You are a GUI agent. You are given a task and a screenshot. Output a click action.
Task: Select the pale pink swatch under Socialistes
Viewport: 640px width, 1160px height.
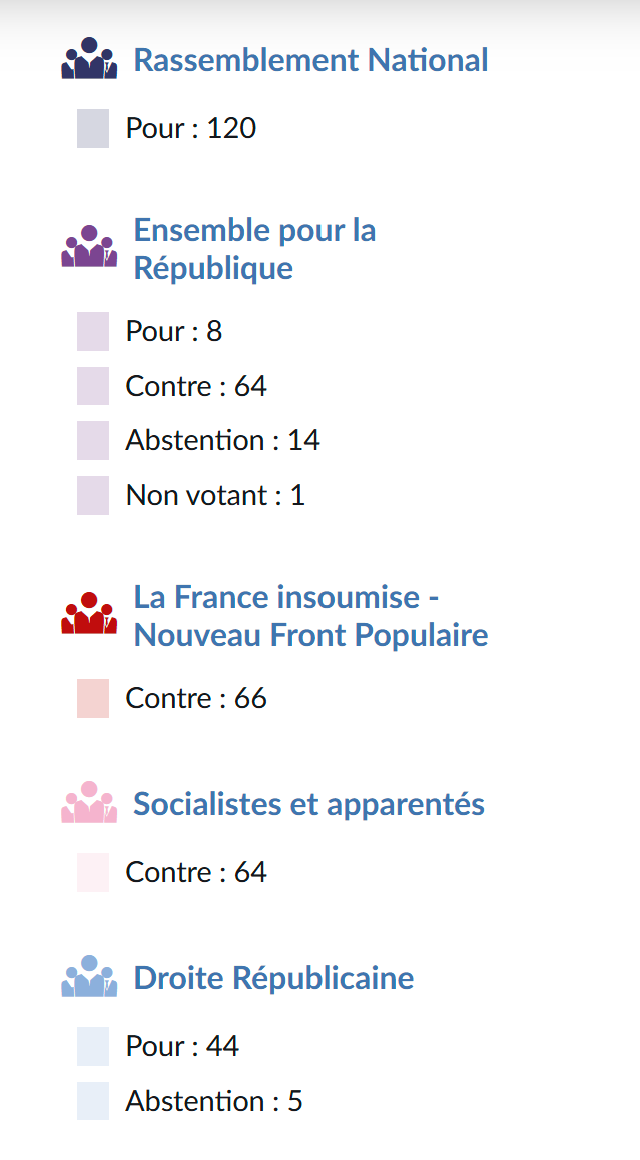(93, 872)
